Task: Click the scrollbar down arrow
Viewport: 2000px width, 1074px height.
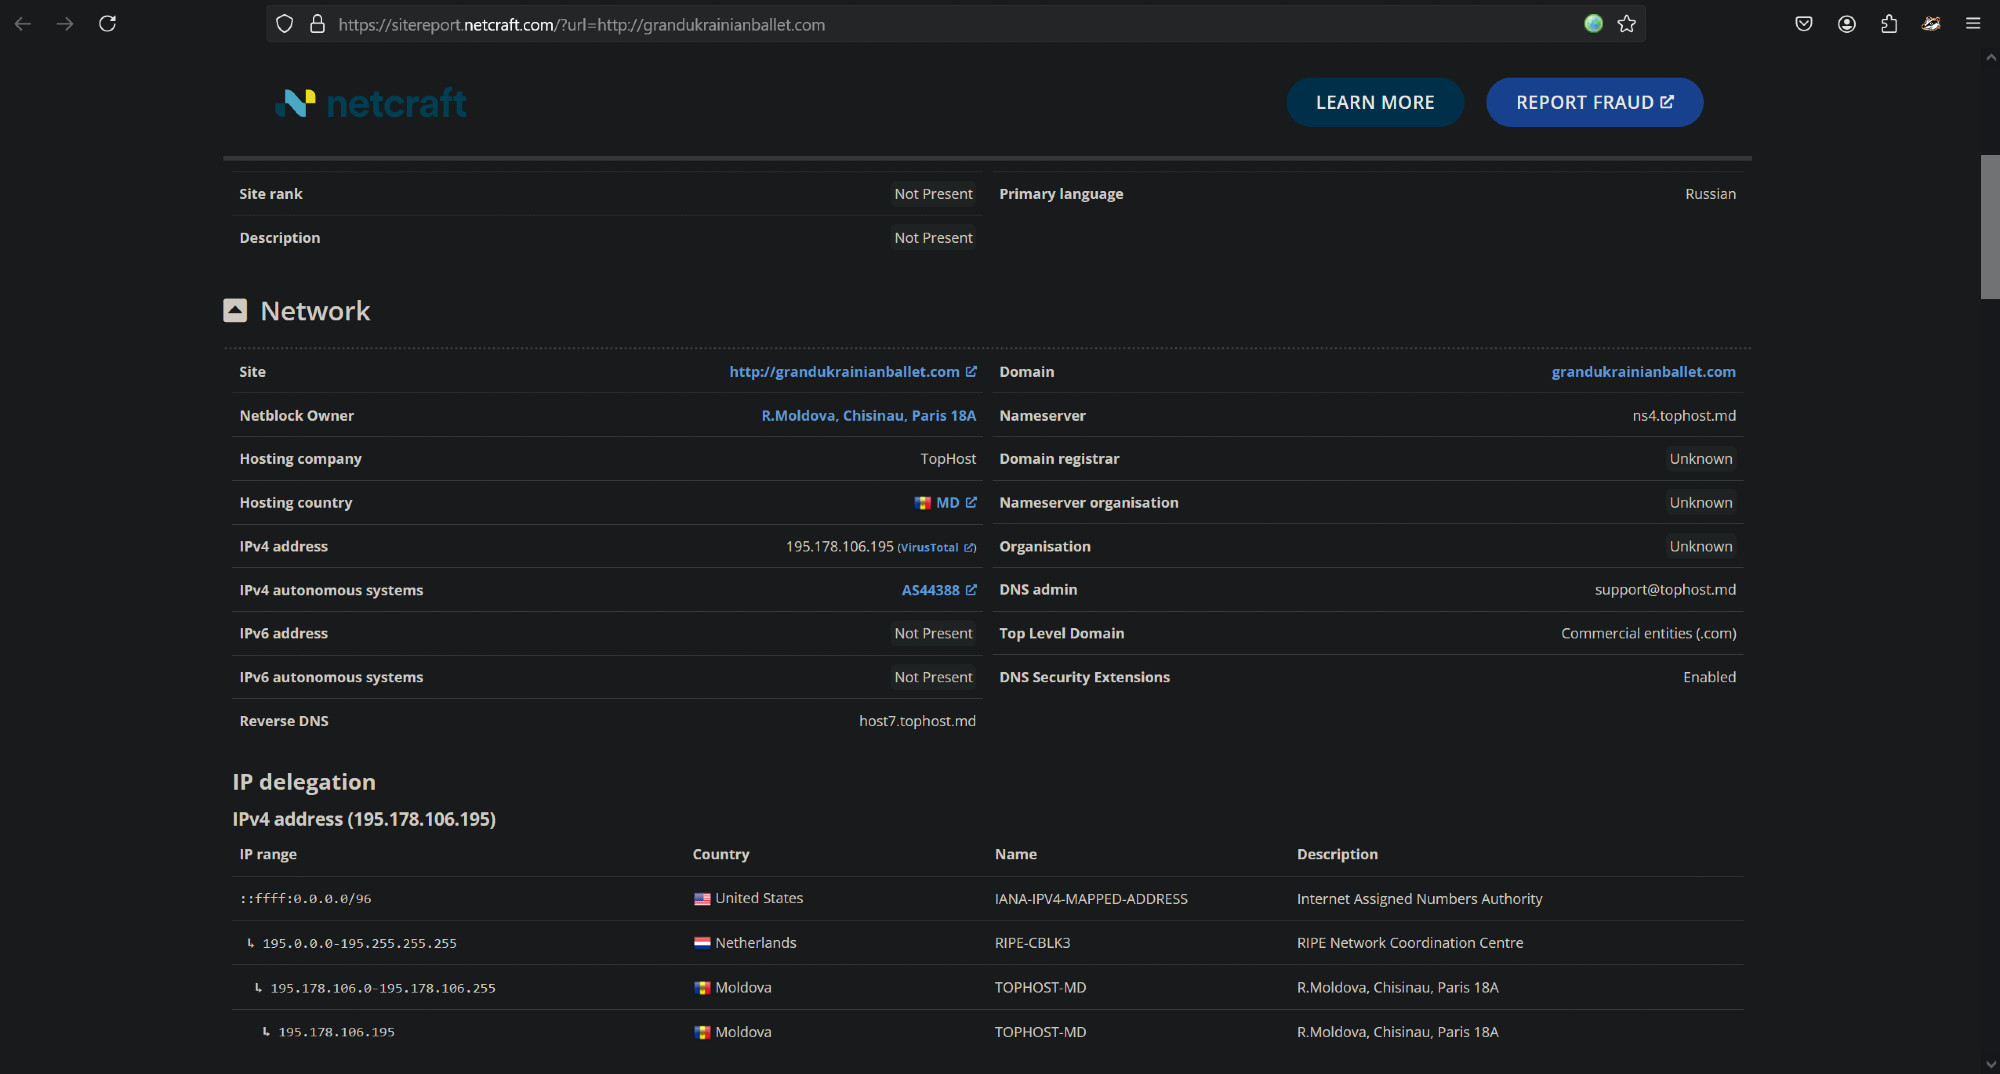Action: coord(1990,1064)
